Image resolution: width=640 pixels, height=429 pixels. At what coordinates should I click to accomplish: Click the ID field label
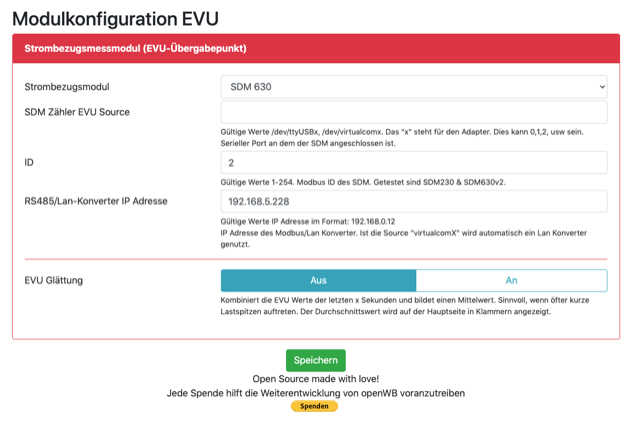(x=29, y=161)
